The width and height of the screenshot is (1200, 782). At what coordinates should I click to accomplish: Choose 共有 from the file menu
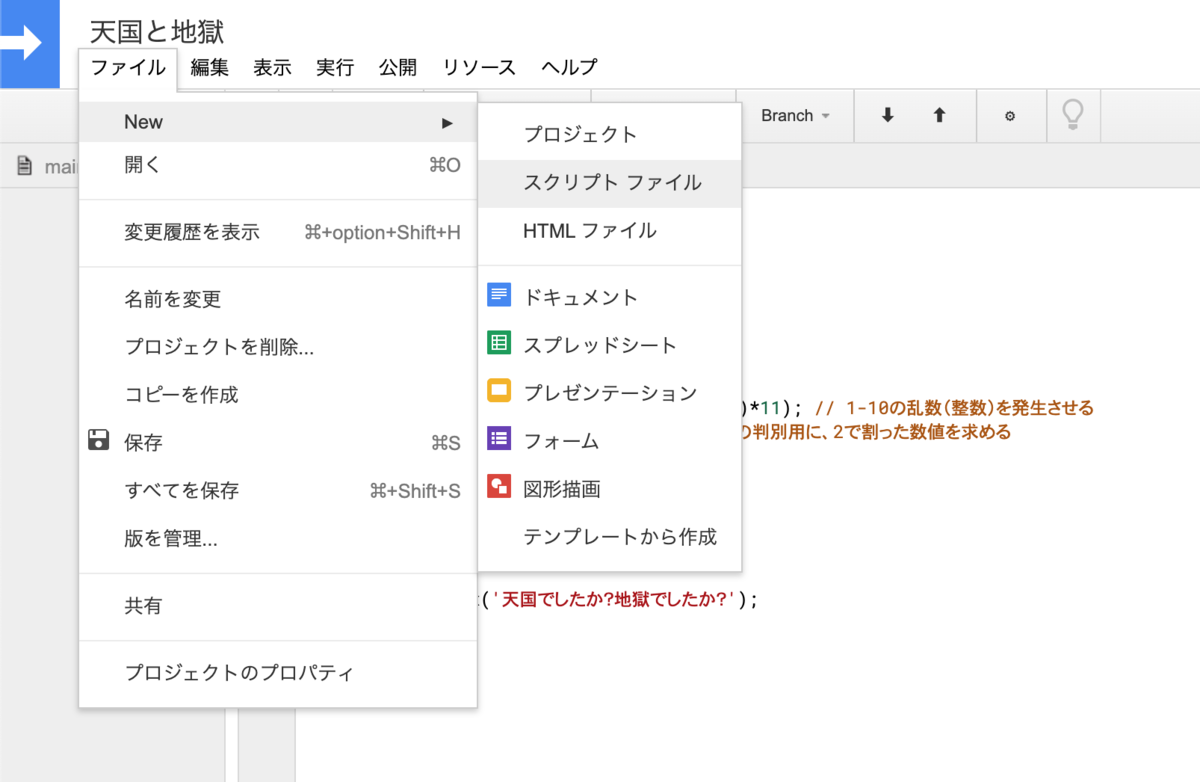click(x=278, y=606)
